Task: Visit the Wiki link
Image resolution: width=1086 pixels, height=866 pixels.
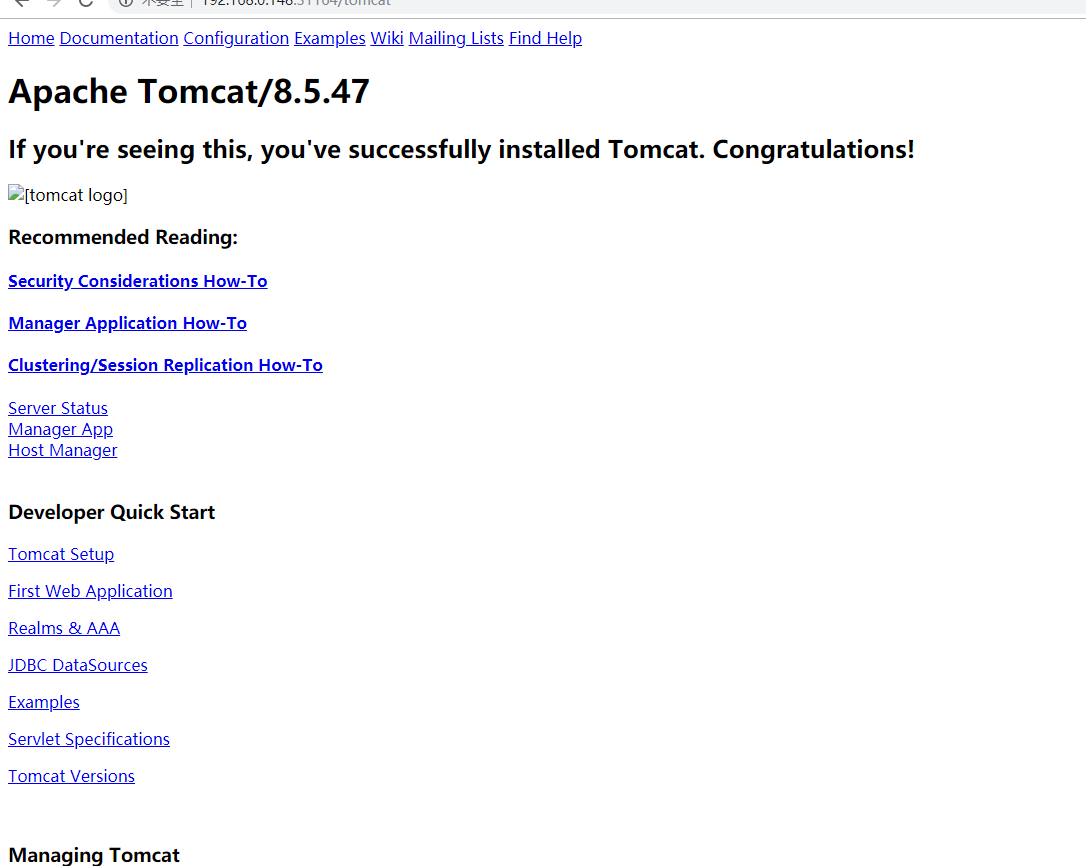Action: click(x=387, y=38)
